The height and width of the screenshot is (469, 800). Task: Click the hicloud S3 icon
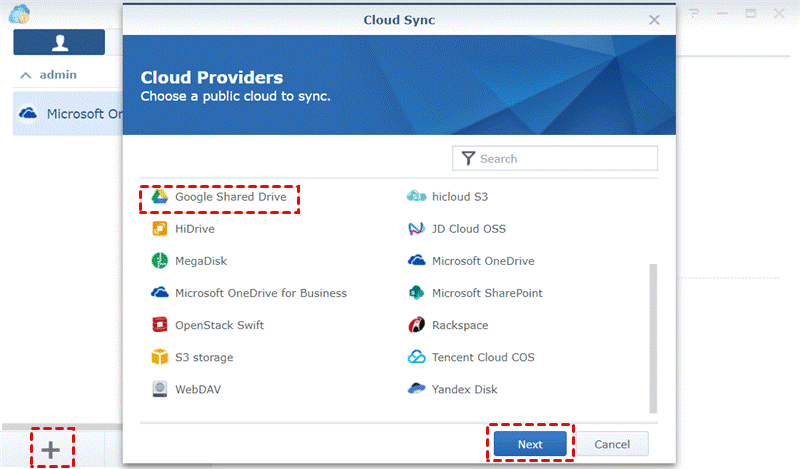click(x=416, y=196)
